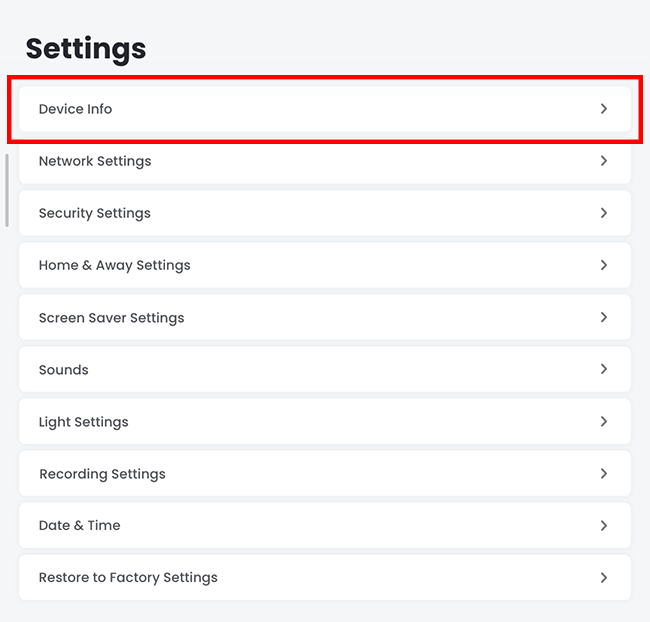Click chevron arrow beside Device Info
Viewport: 650px width, 622px height.
[x=604, y=109]
